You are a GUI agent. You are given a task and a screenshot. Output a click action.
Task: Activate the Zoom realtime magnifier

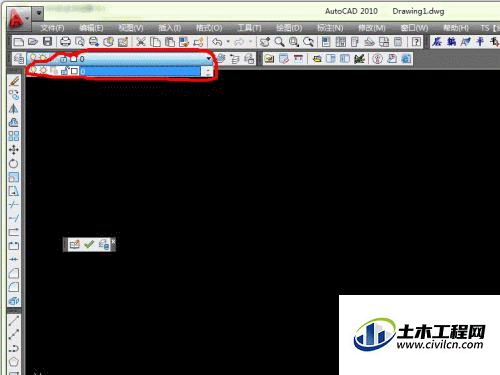(x=279, y=42)
